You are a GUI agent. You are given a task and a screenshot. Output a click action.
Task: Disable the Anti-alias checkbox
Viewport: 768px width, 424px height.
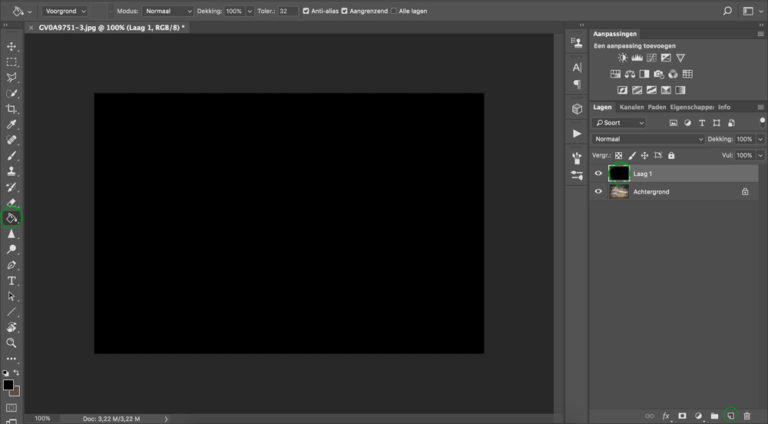coord(306,11)
